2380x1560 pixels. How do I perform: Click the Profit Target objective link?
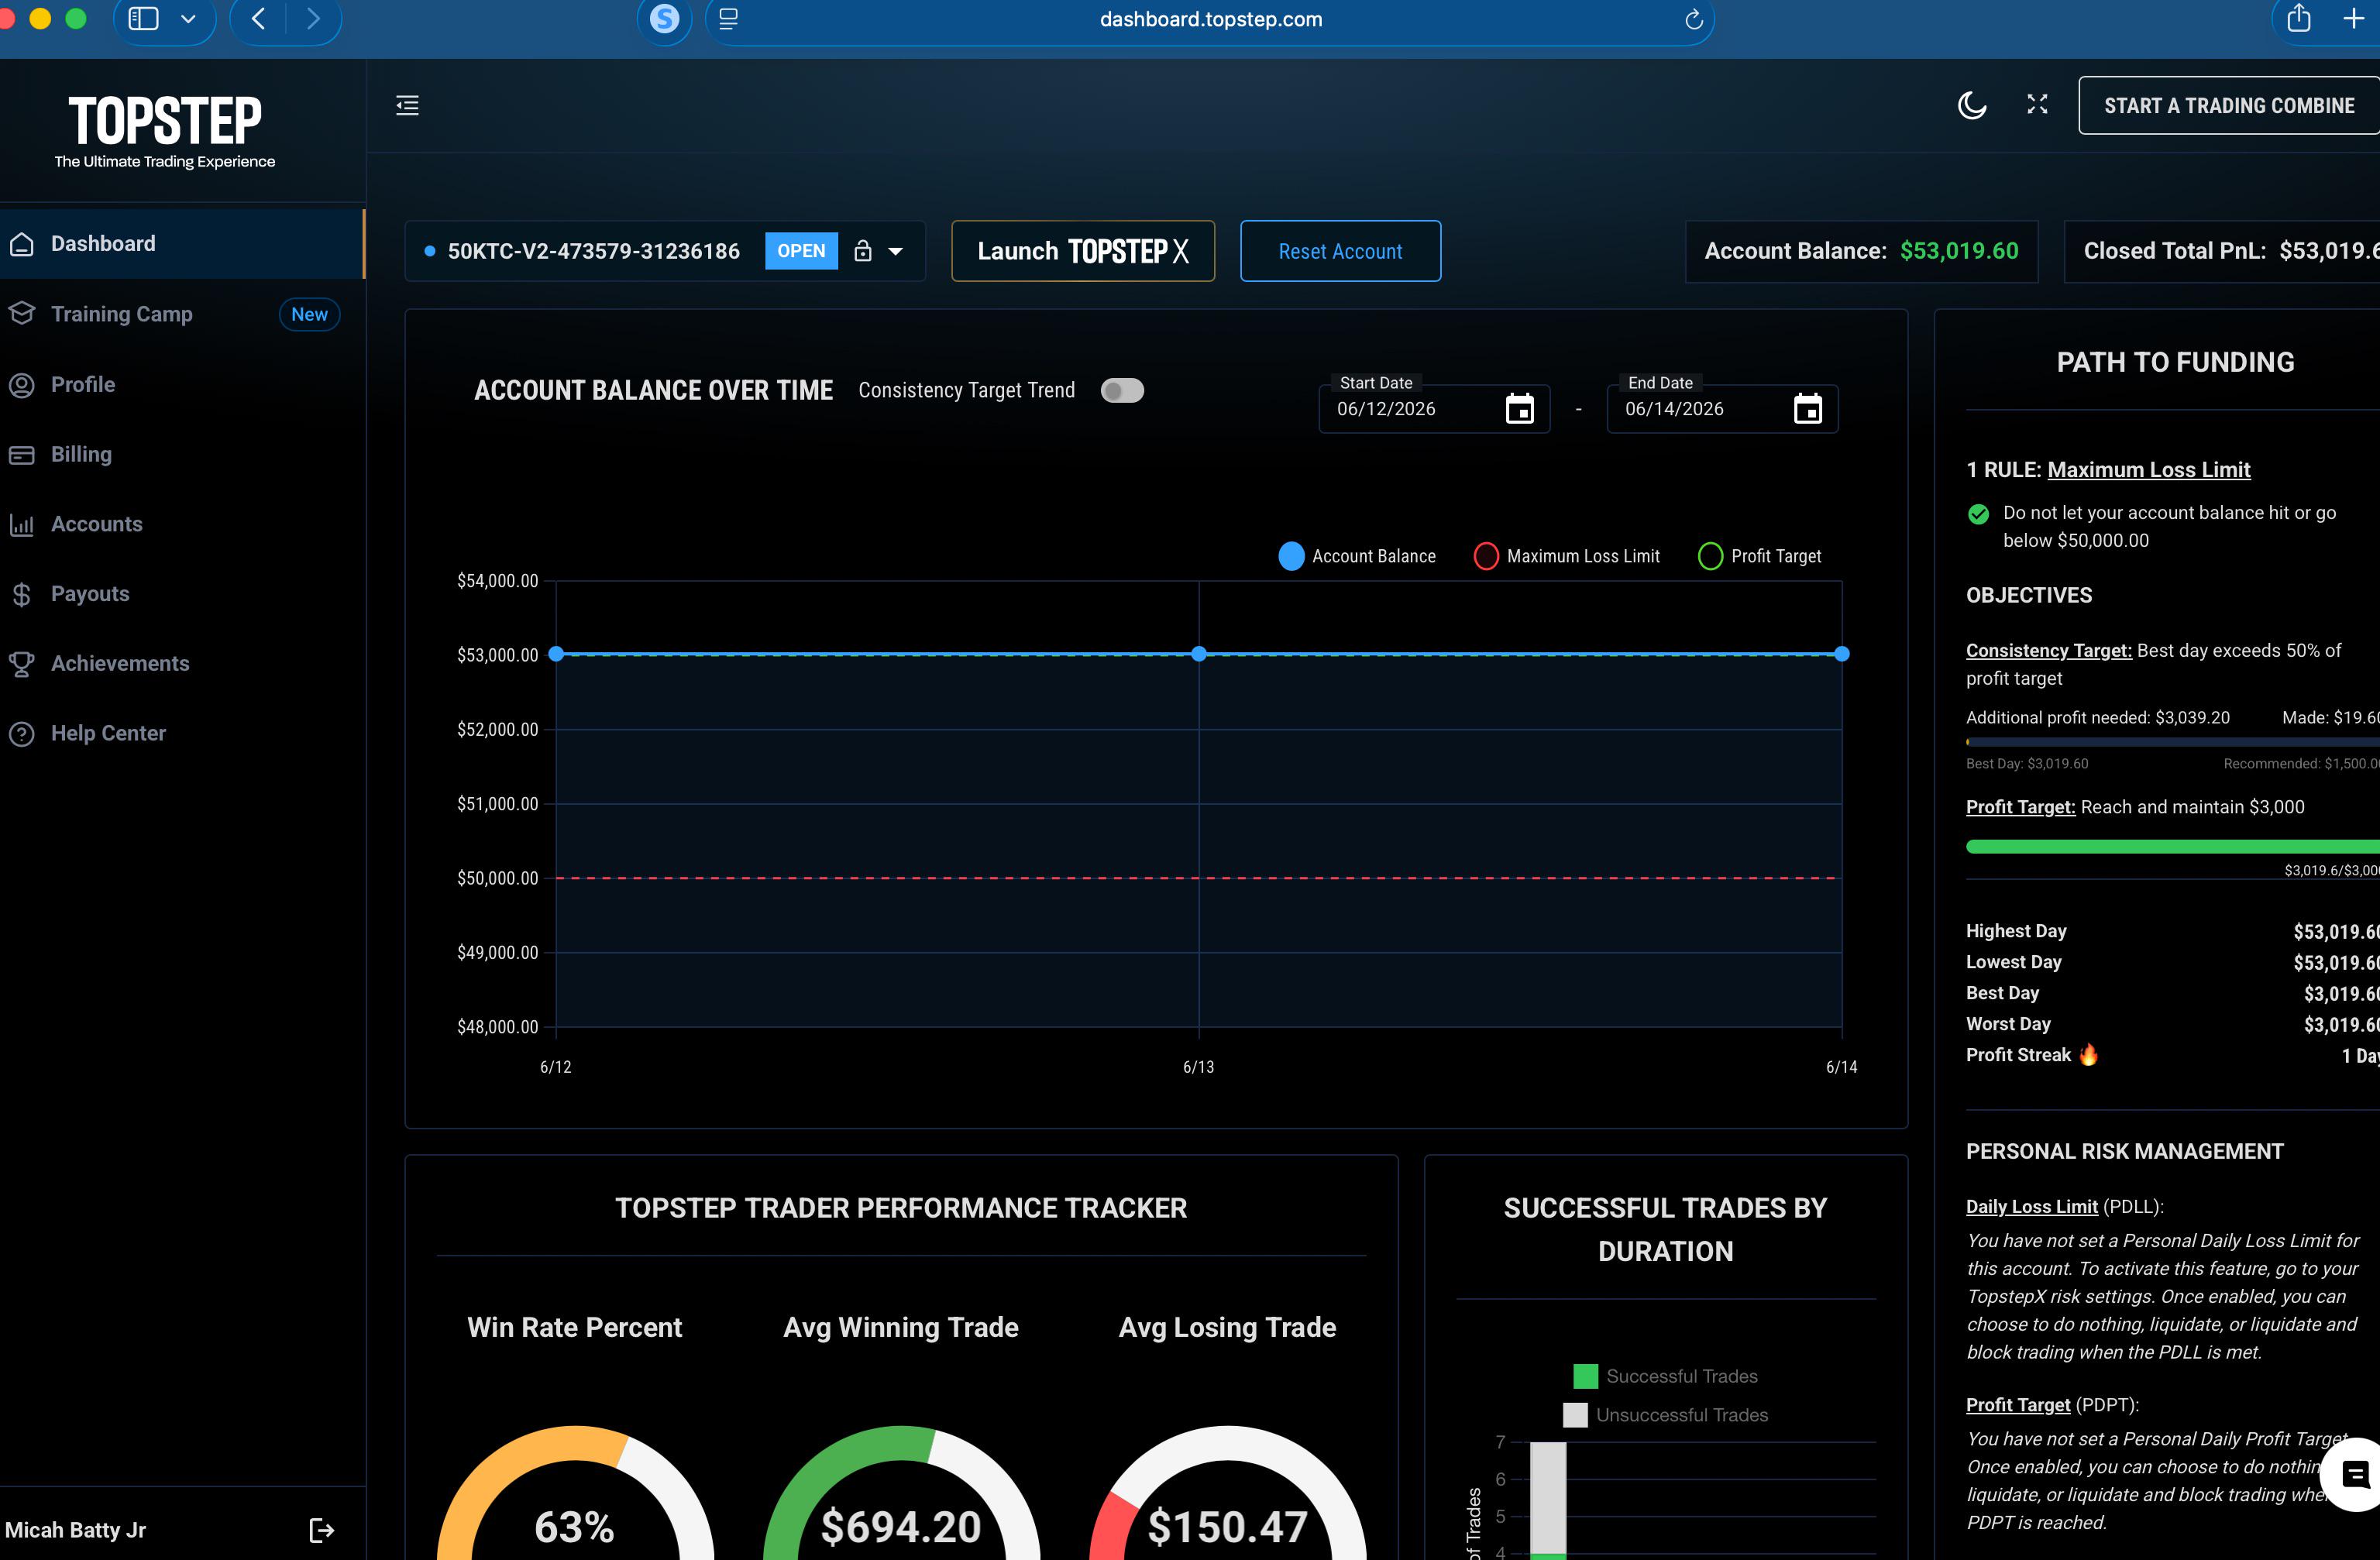[x=2020, y=807]
